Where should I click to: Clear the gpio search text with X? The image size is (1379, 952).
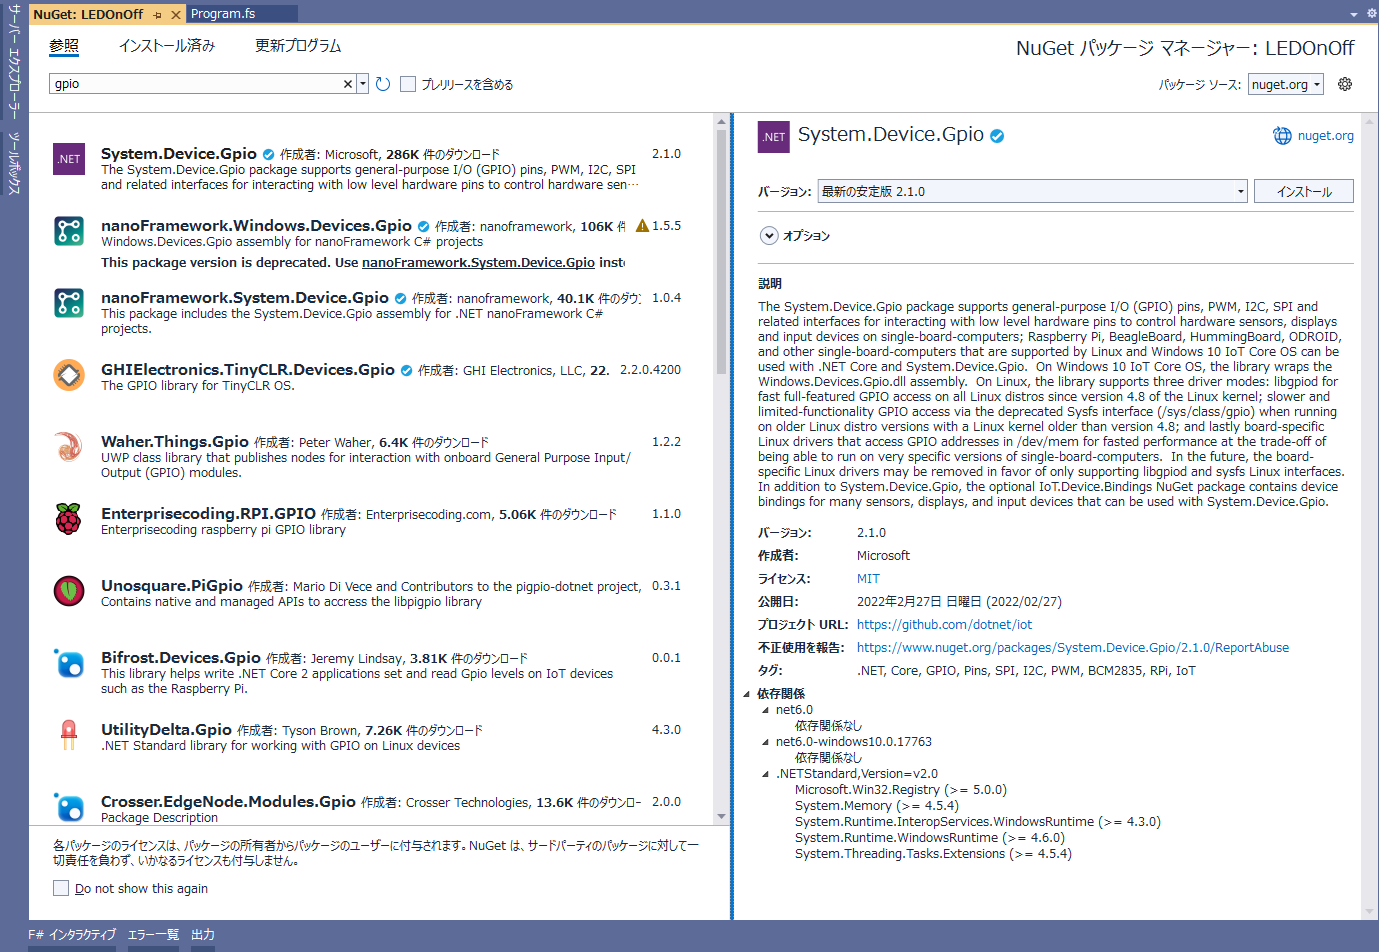pyautogui.click(x=347, y=84)
